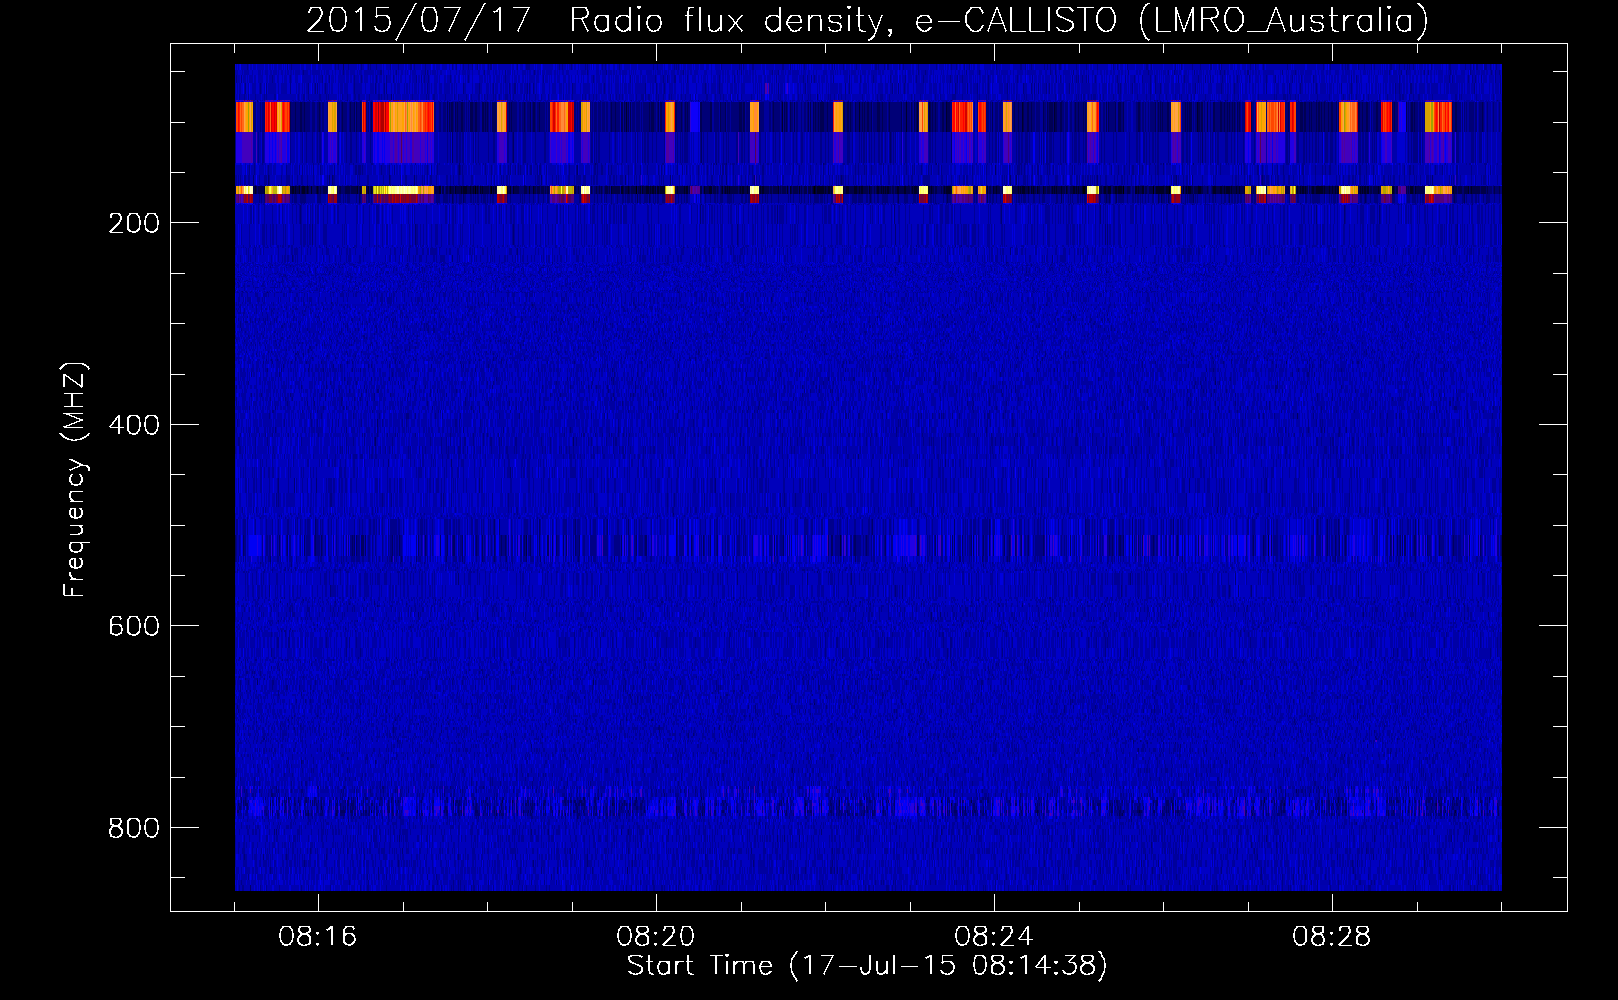
Task: Click the 'Frequency (MHZ)' axis label
Action: pos(75,479)
